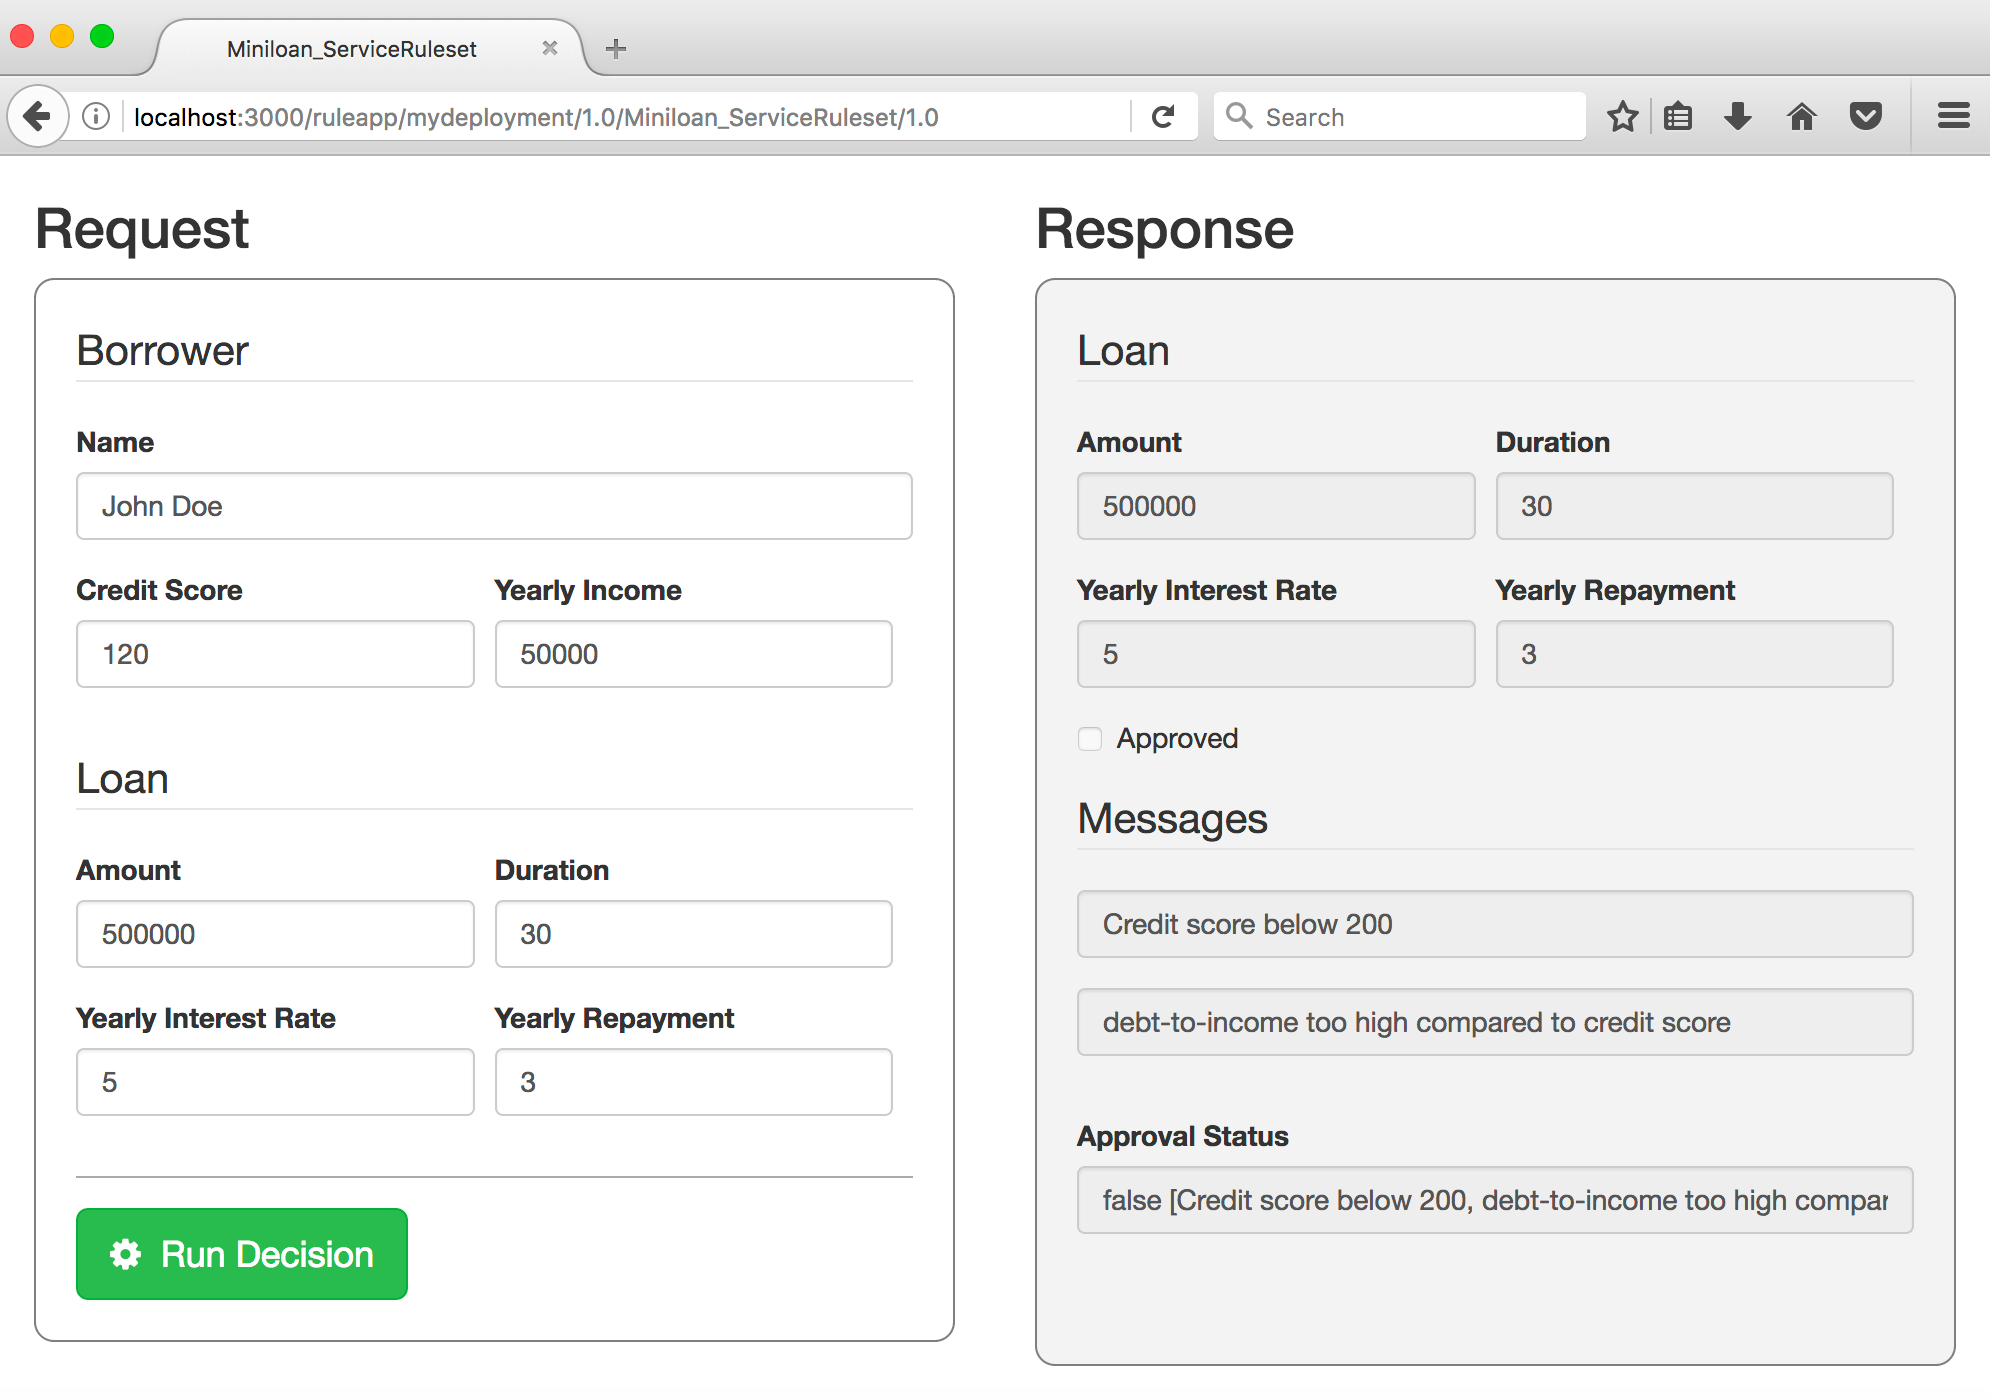This screenshot has width=1990, height=1400.
Task: Toggle the Approved checkbox
Action: coord(1090,739)
